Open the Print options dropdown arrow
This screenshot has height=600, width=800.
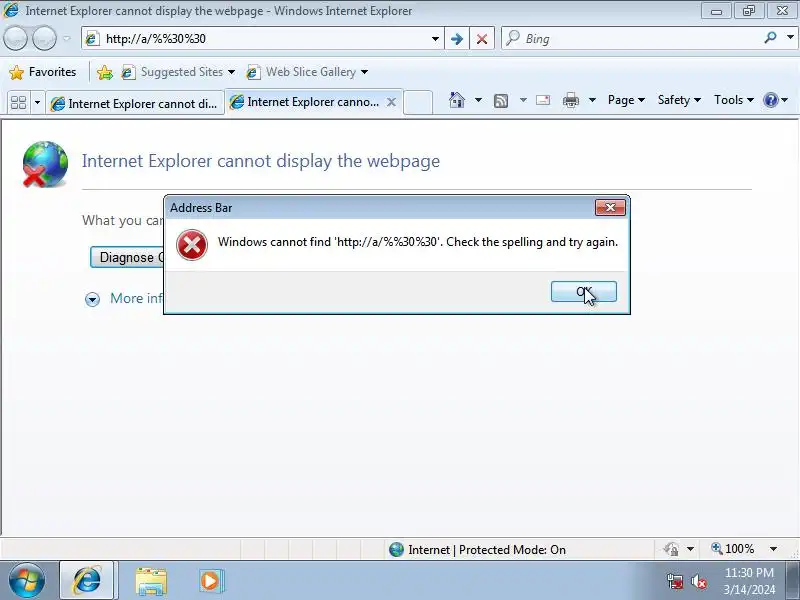point(592,100)
